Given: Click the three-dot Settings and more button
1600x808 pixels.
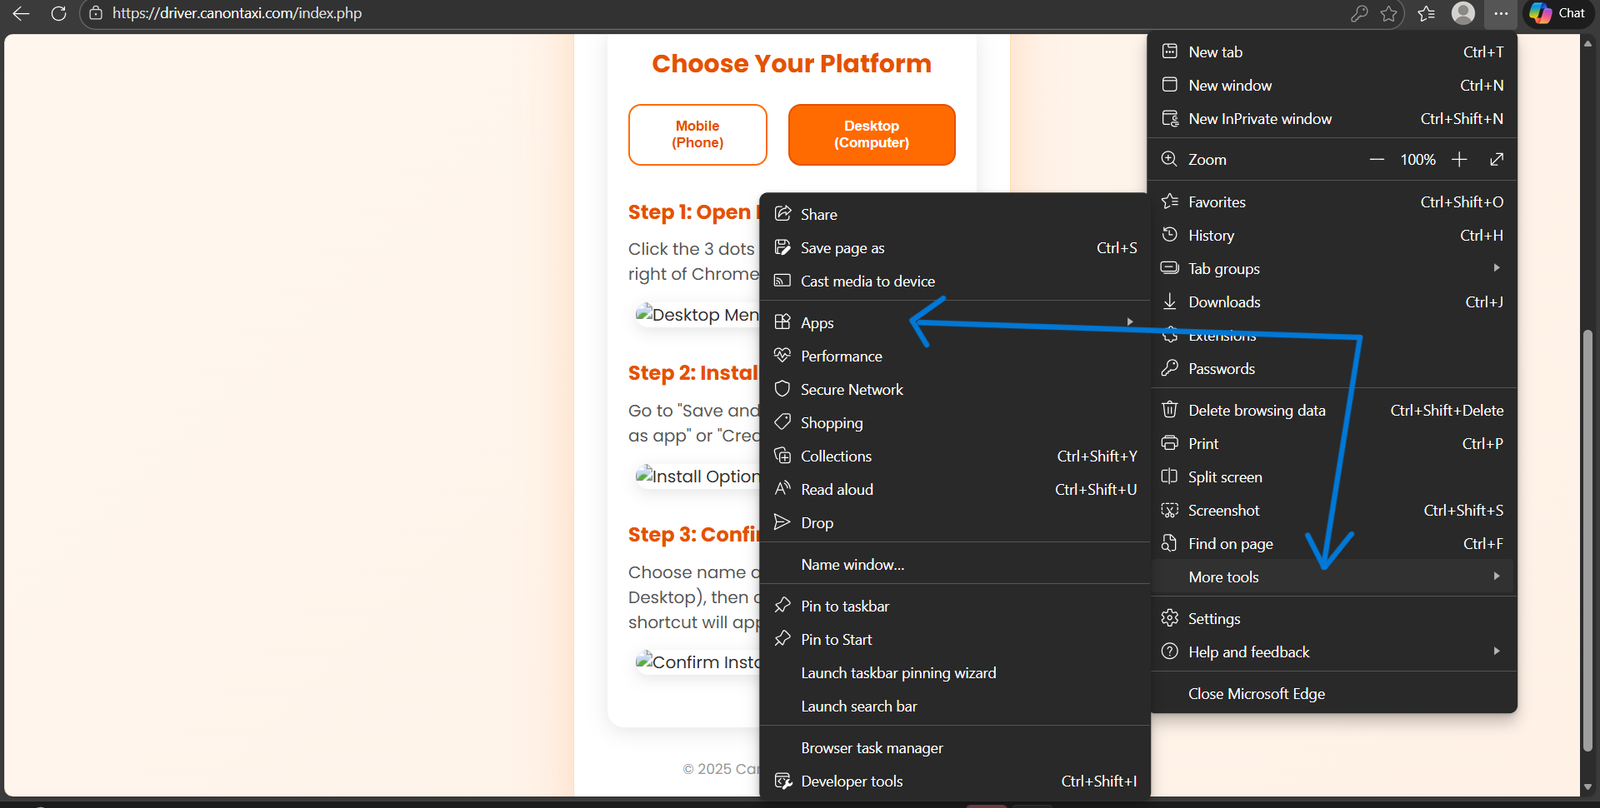Looking at the screenshot, I should coord(1501,13).
